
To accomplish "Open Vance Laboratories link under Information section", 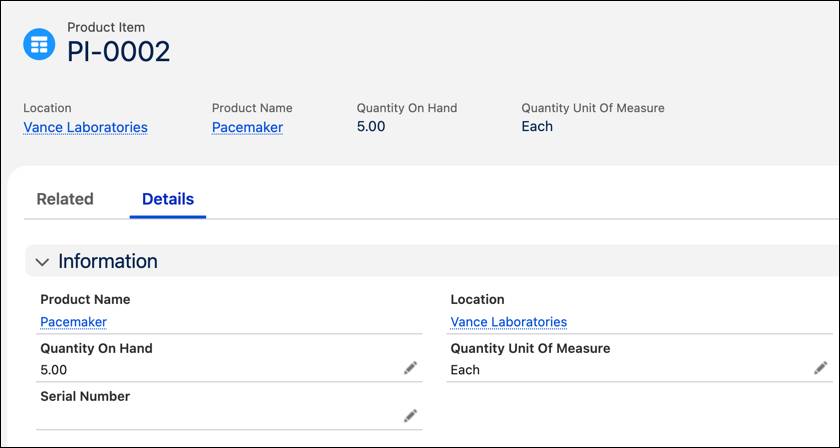I will point(508,322).
